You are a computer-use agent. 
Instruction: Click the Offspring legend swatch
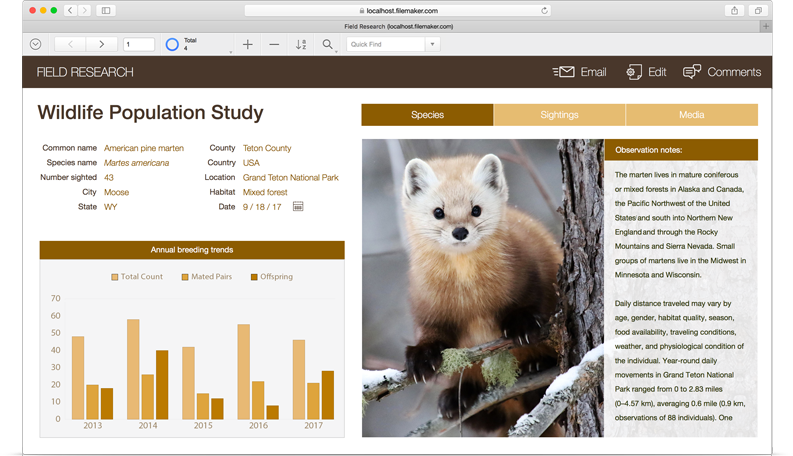click(x=254, y=277)
